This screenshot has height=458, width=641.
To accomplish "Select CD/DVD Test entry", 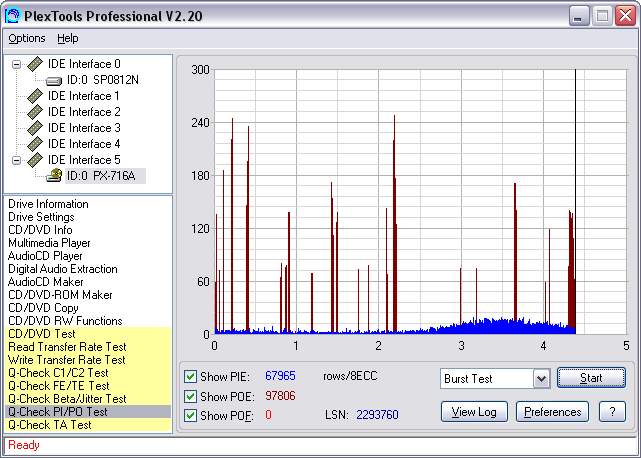I will 88,334.
